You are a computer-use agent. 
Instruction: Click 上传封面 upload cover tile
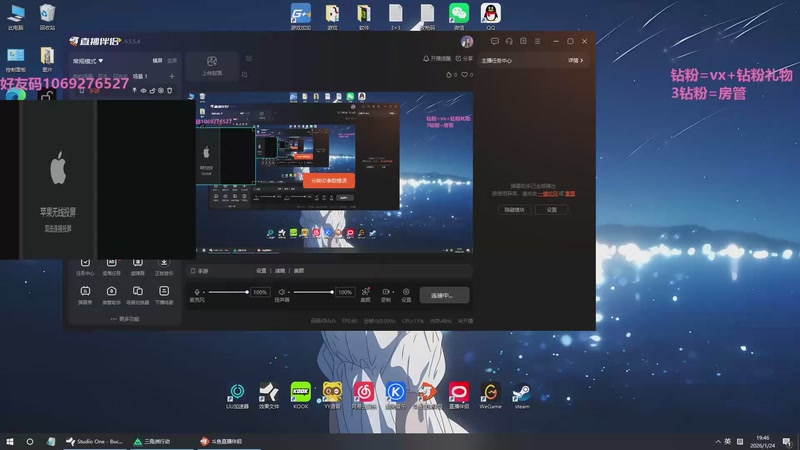point(212,66)
